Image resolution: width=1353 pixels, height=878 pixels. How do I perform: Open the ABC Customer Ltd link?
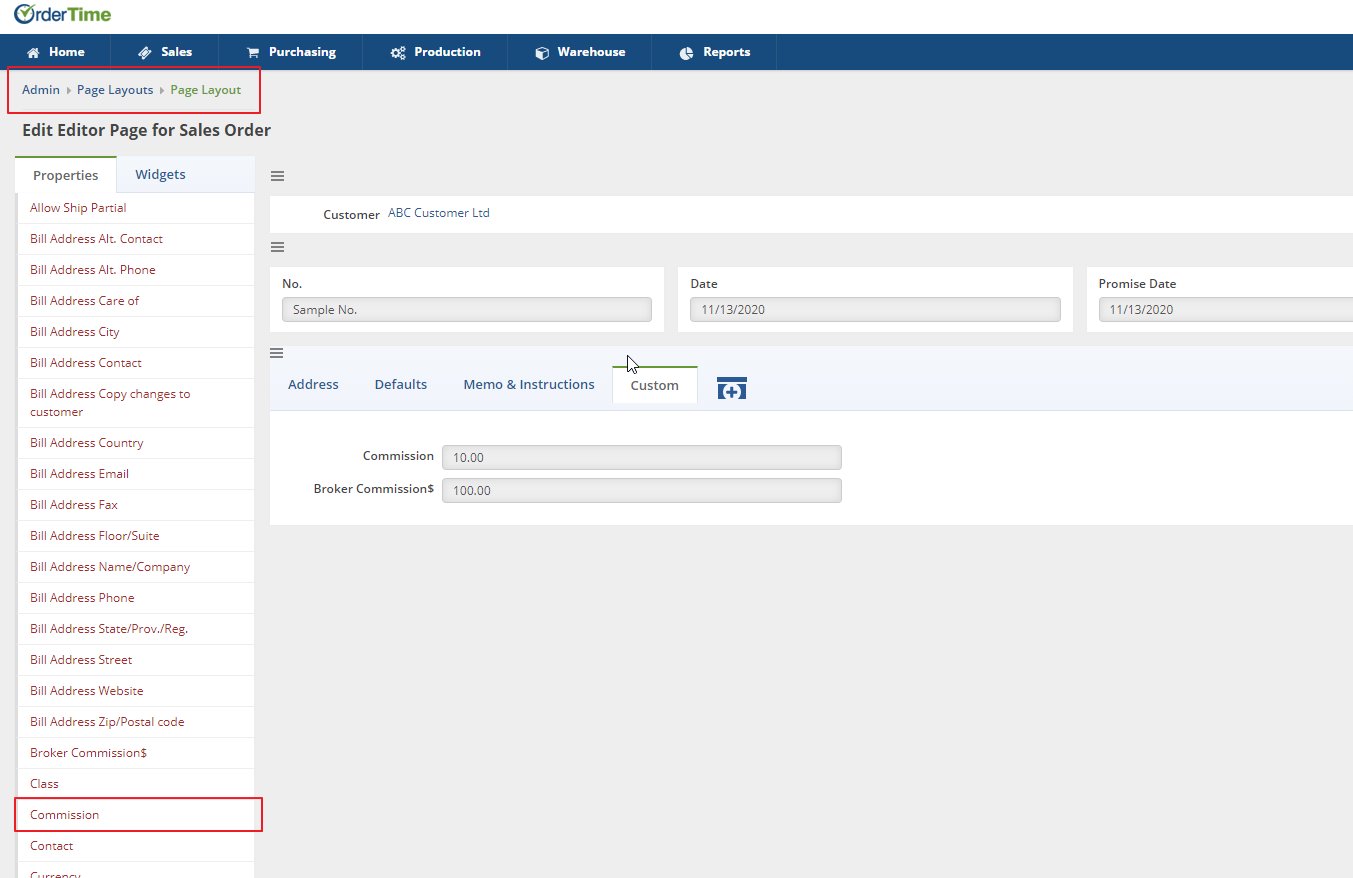pyautogui.click(x=439, y=213)
